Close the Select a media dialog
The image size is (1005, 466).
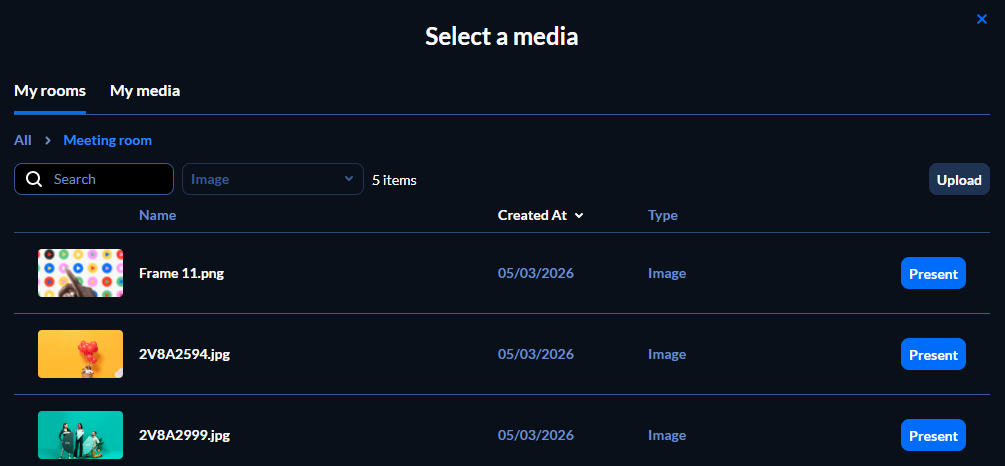(x=982, y=19)
